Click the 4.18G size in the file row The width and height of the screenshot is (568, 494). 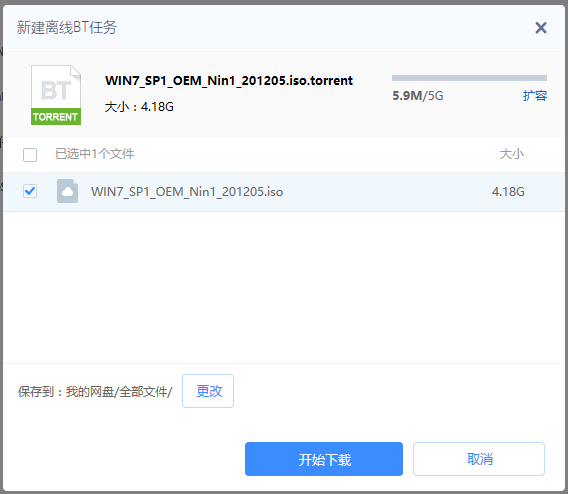coord(508,192)
